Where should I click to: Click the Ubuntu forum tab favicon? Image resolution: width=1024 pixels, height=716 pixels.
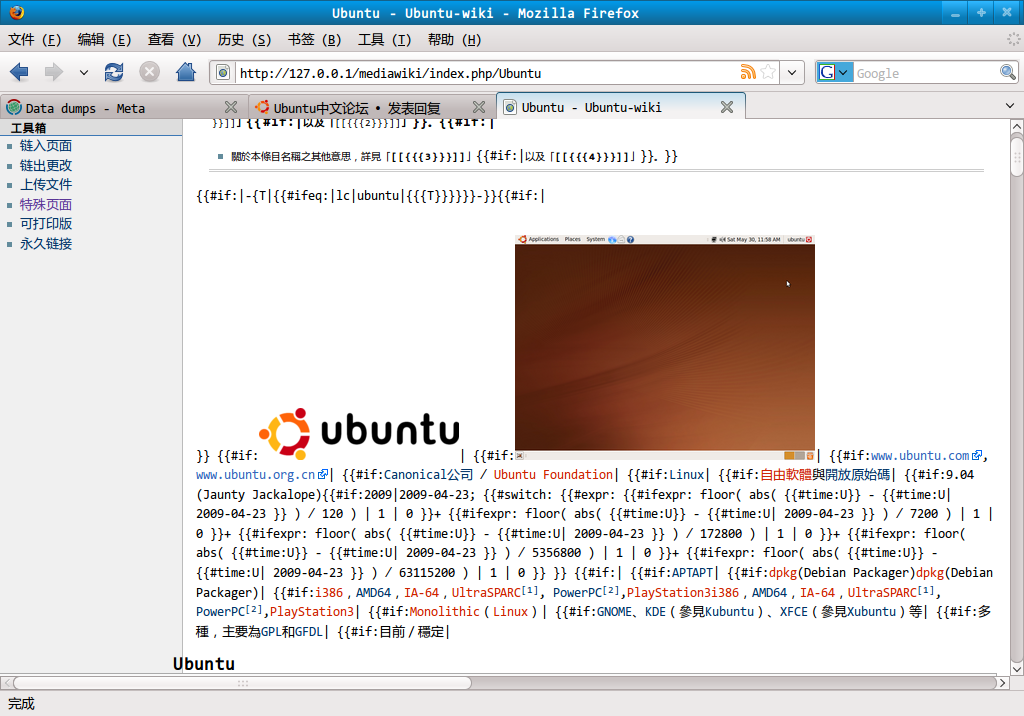[x=263, y=107]
